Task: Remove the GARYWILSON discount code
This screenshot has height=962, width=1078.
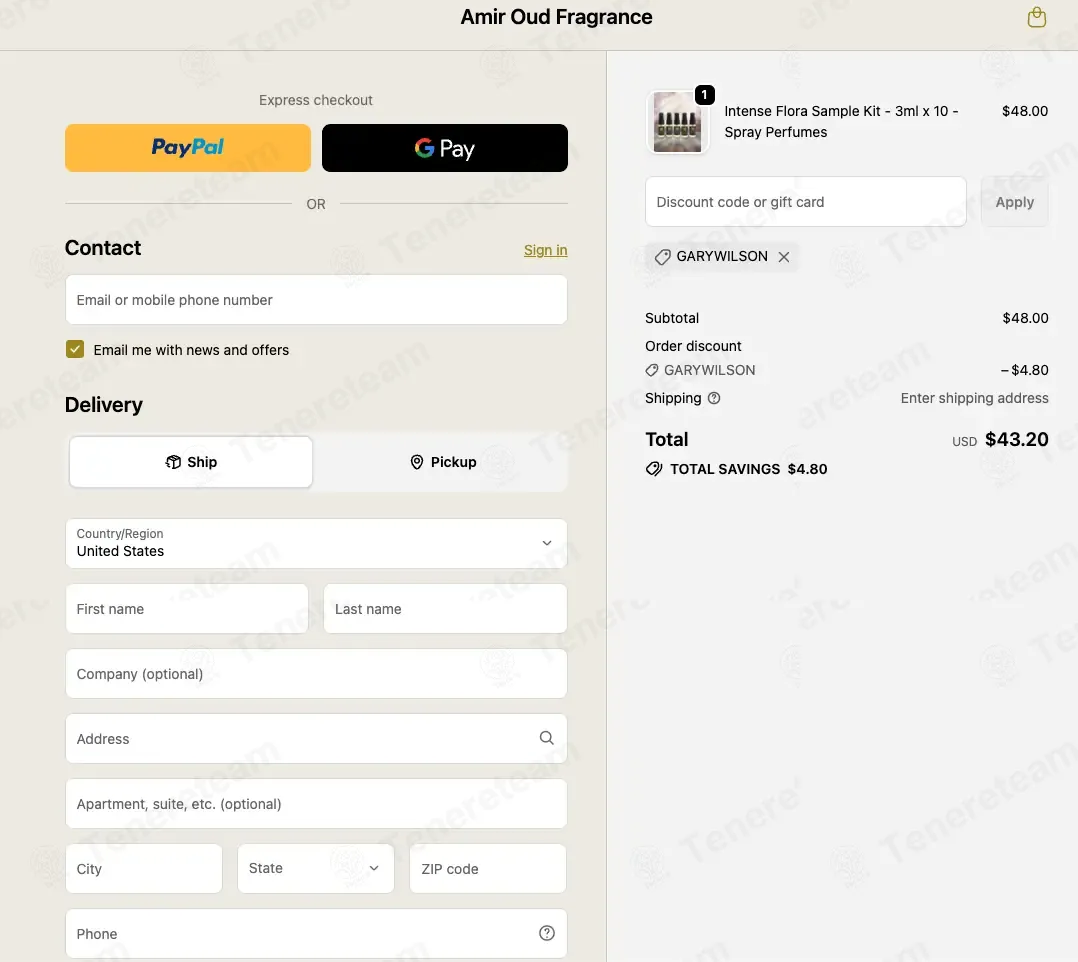Action: [784, 256]
